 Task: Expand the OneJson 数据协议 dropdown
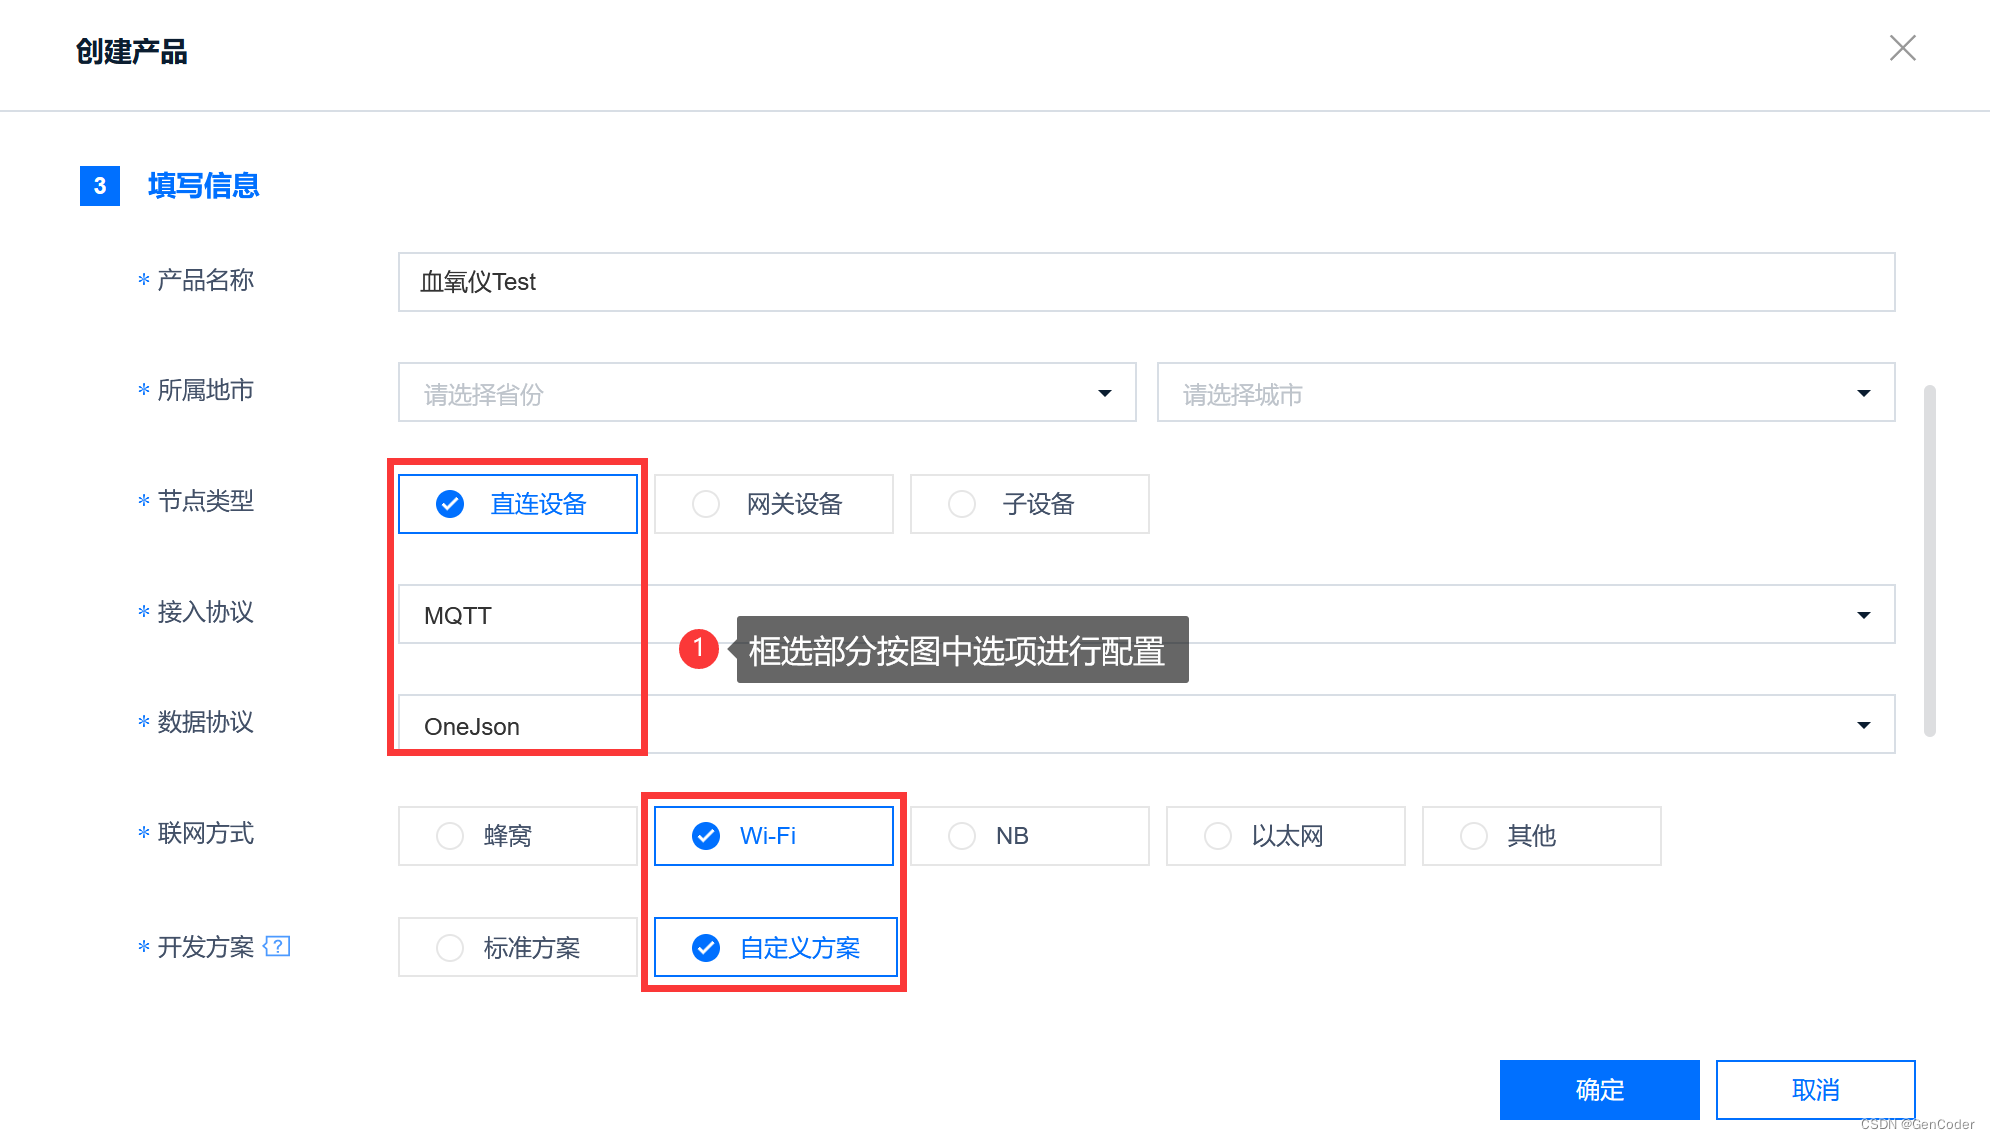coord(1863,725)
